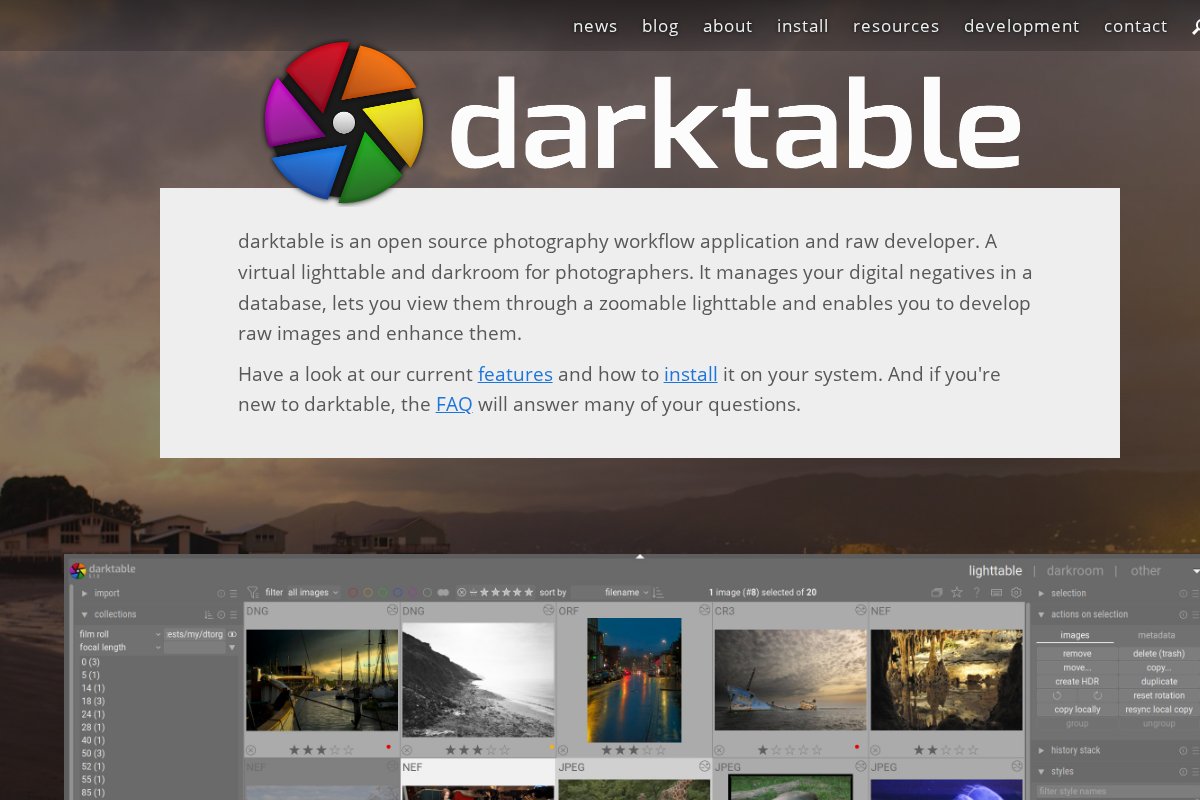Open the resources menu in site navigation
1200x800 pixels.
tap(895, 26)
